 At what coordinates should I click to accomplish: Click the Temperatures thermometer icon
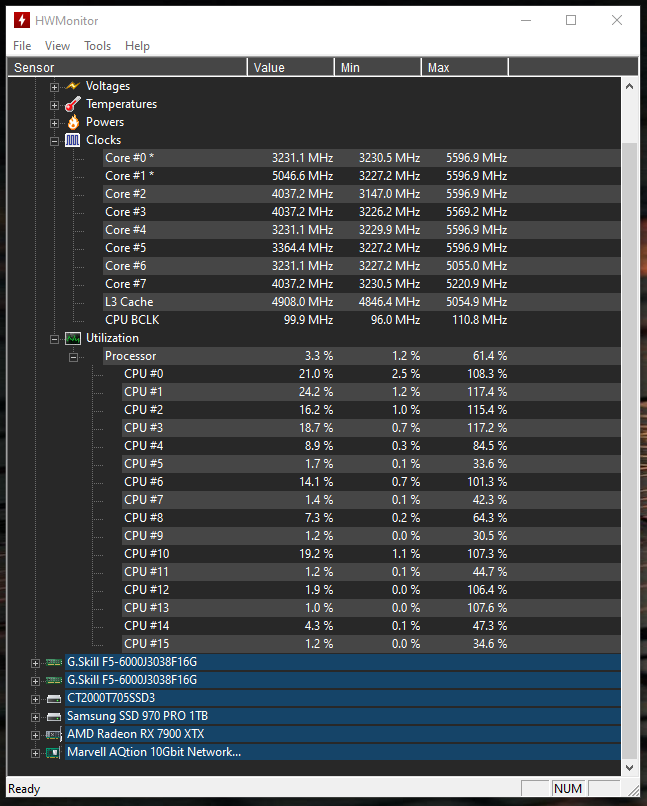72,104
